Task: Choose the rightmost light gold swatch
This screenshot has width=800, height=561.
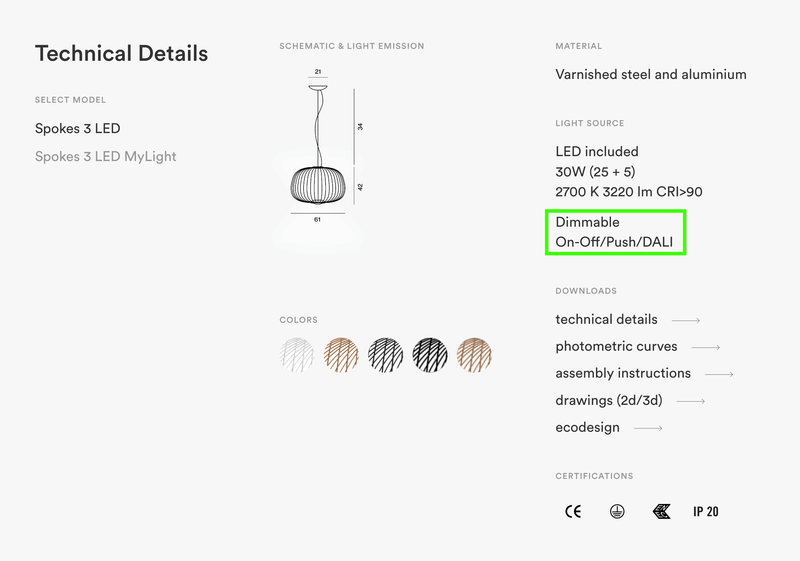Action: 474,354
